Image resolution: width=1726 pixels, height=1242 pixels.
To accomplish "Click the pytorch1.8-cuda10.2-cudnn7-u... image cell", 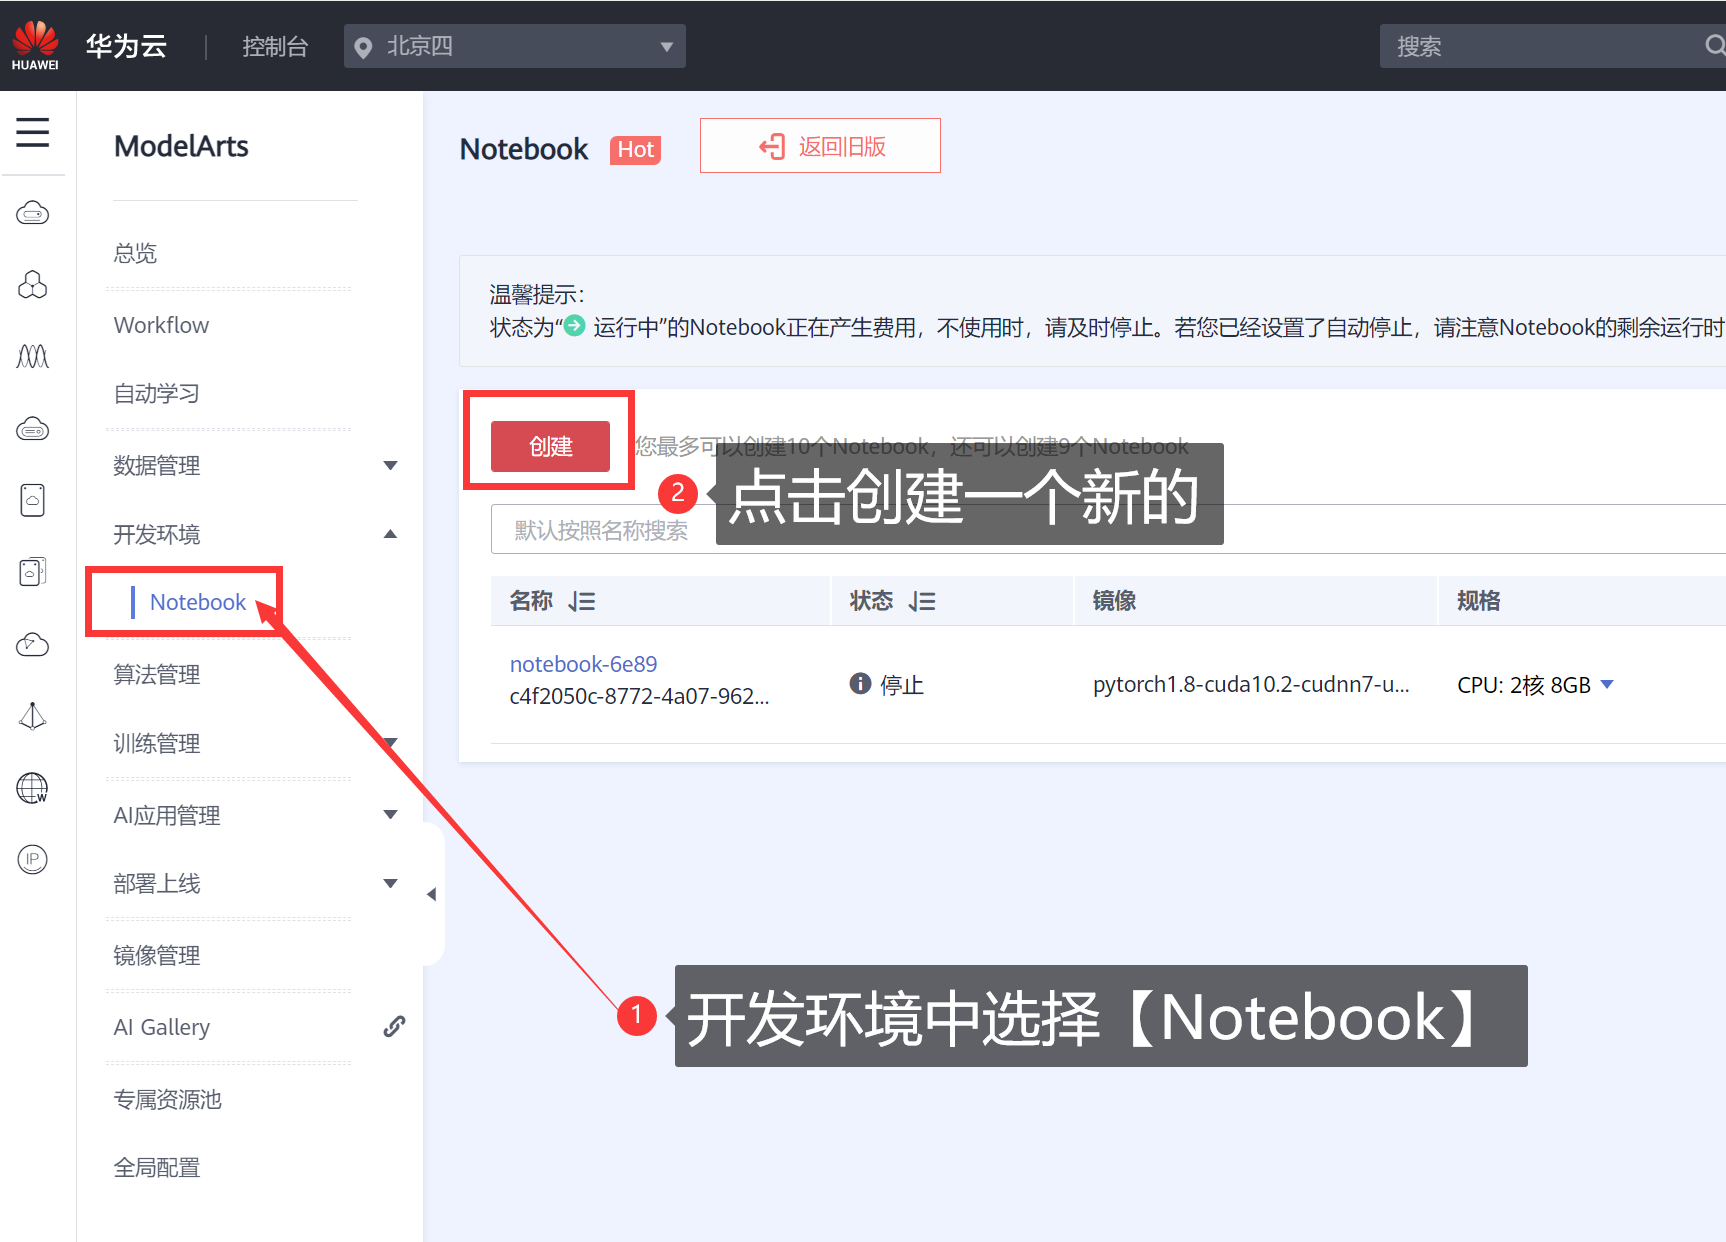I will 1251,684.
